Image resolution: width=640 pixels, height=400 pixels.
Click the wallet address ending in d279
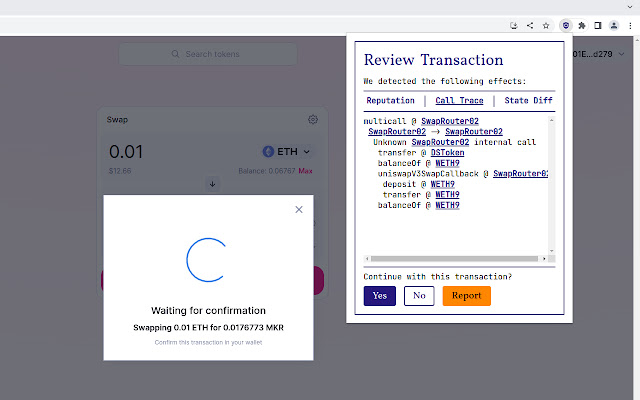(592, 54)
